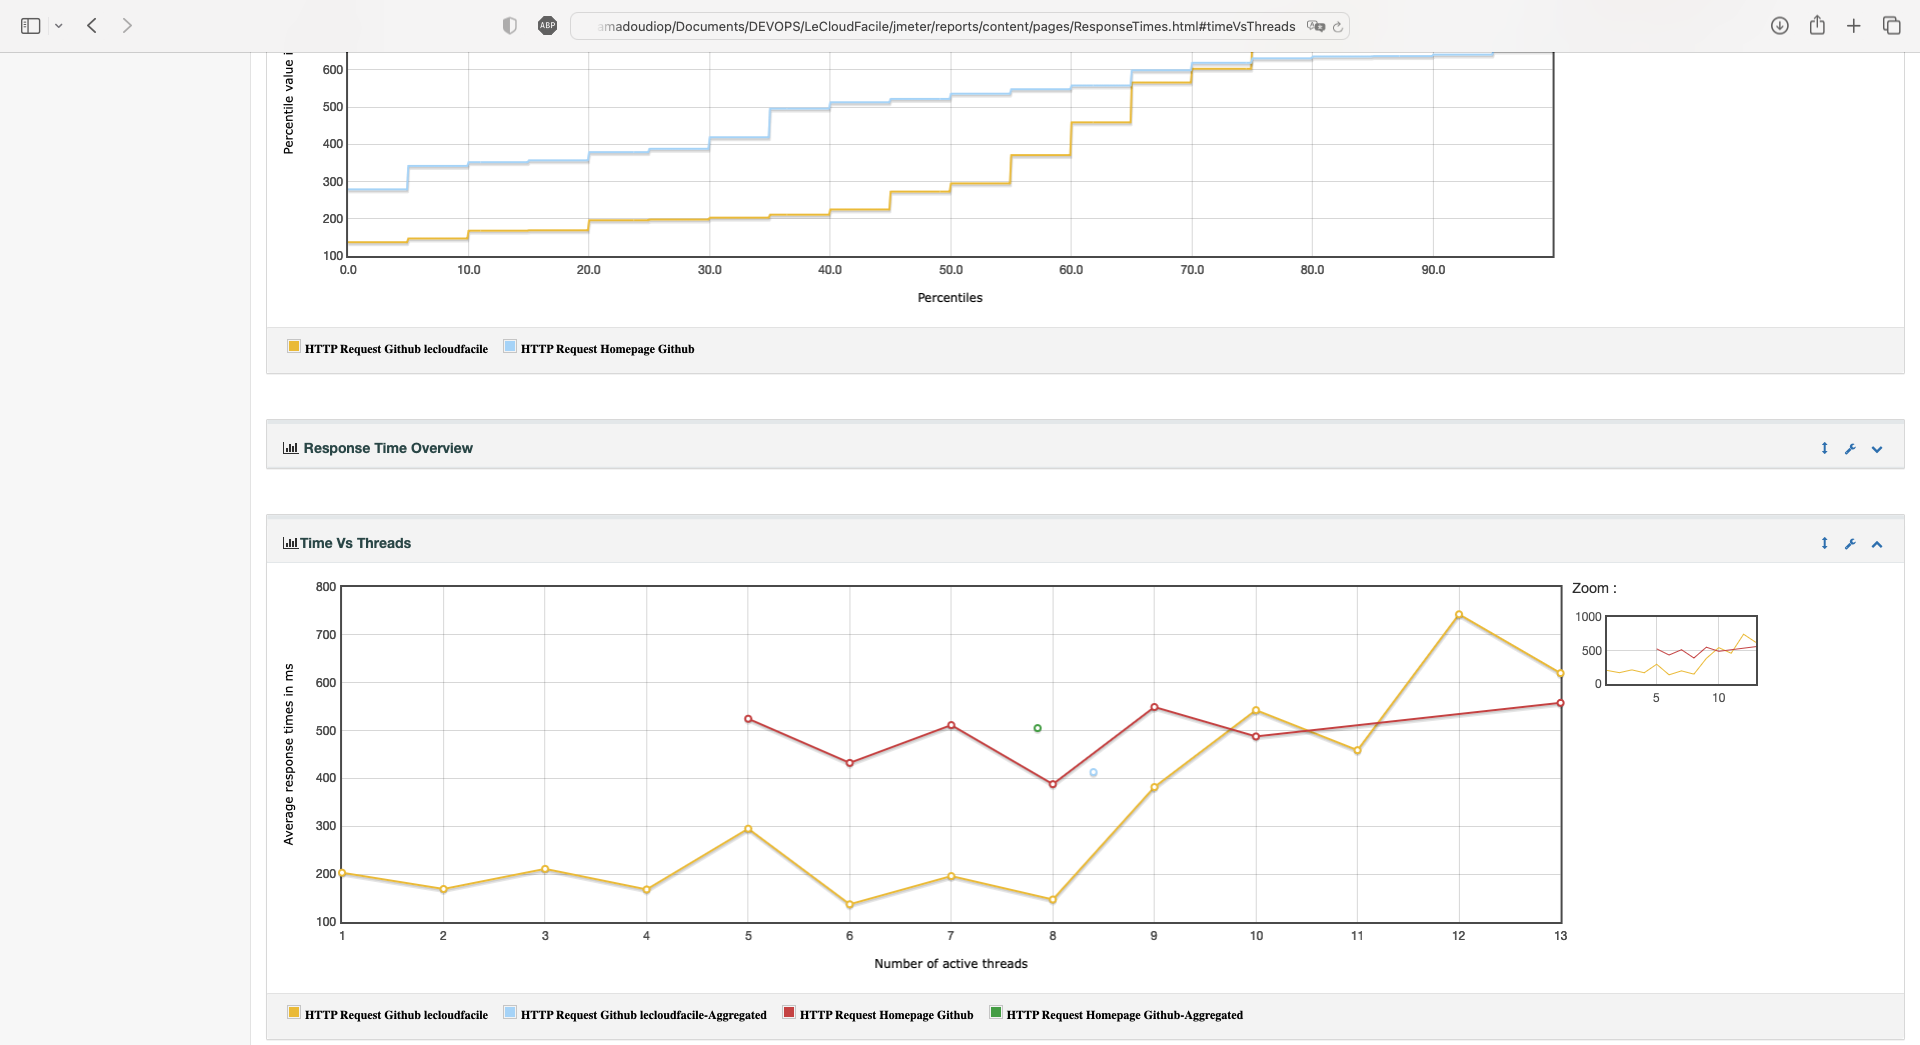Open a new browser tab
Viewport: 1920px width, 1045px height.
pos(1854,26)
